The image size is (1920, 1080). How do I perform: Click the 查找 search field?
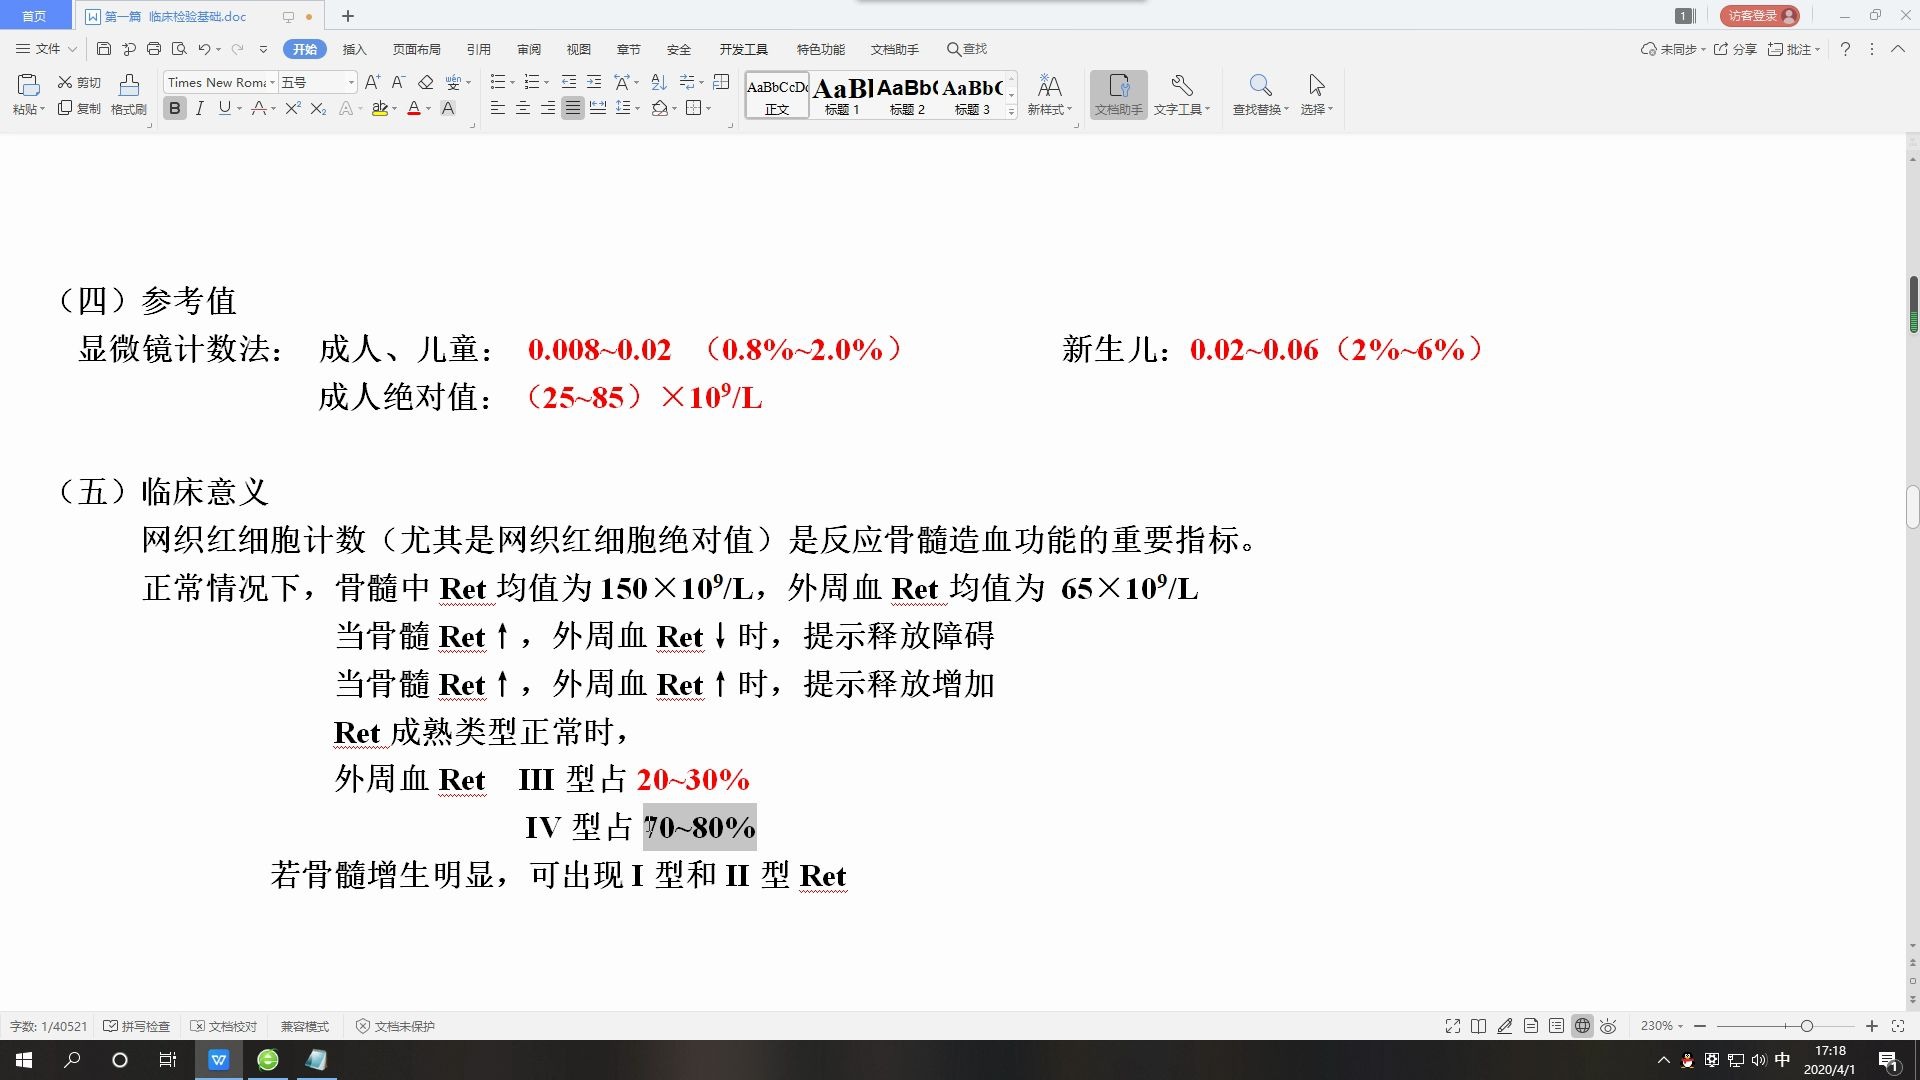pos(968,49)
